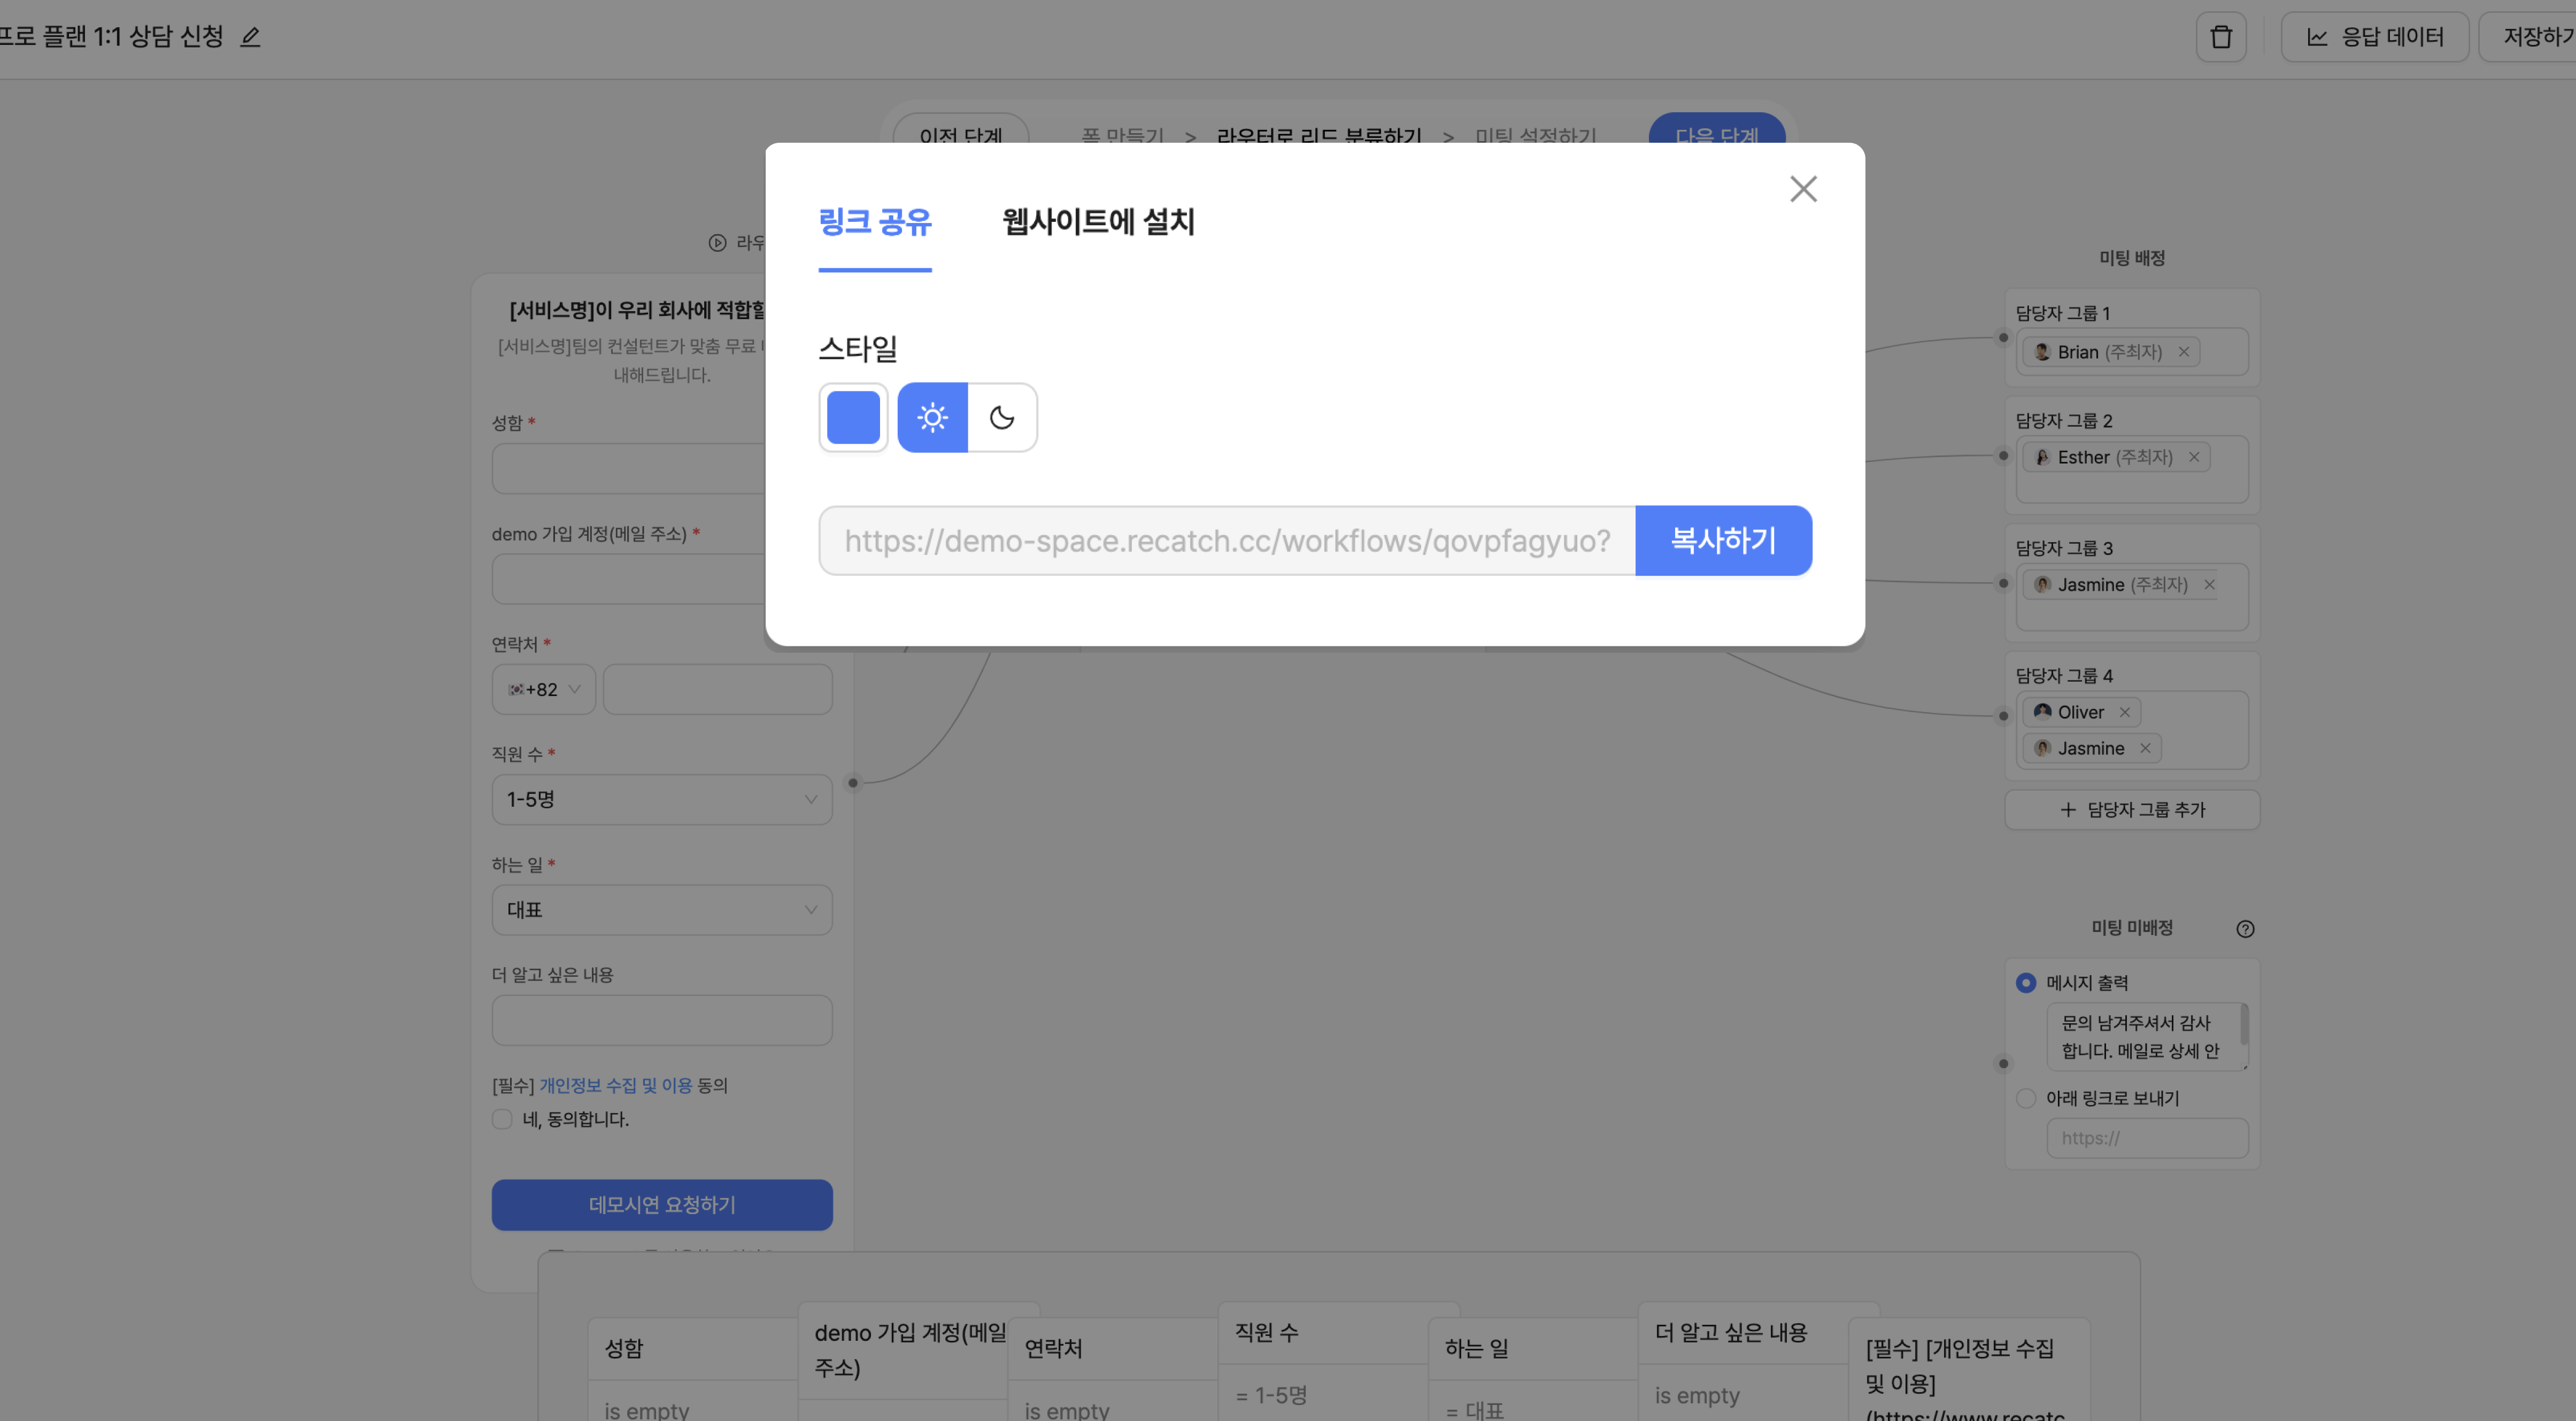2576x1421 pixels.
Task: Remove Brian from 담당자 그룹 1
Action: [2184, 352]
